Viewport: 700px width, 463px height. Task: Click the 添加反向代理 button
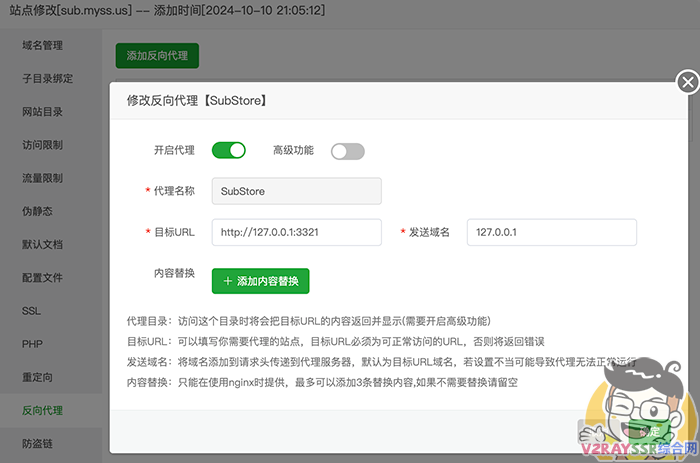point(157,55)
